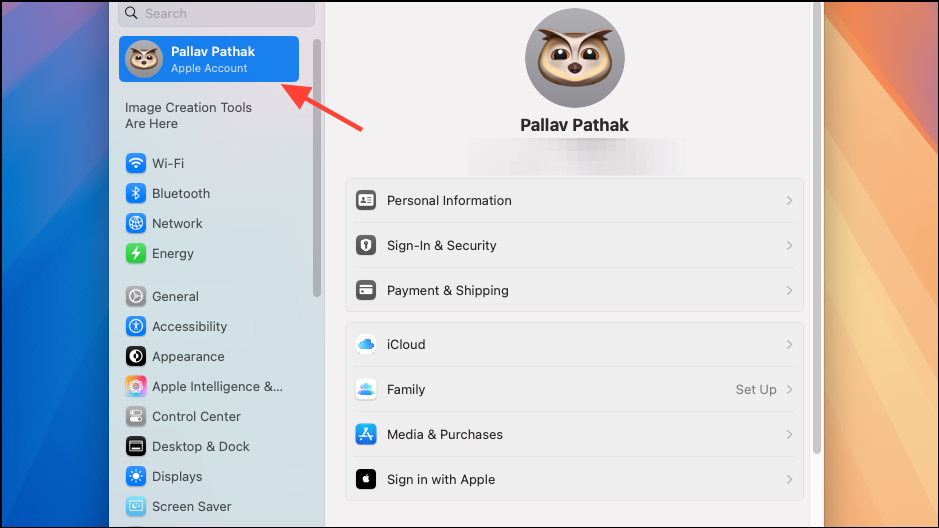Click the Screen Saver label
The height and width of the screenshot is (528, 939).
(x=192, y=506)
